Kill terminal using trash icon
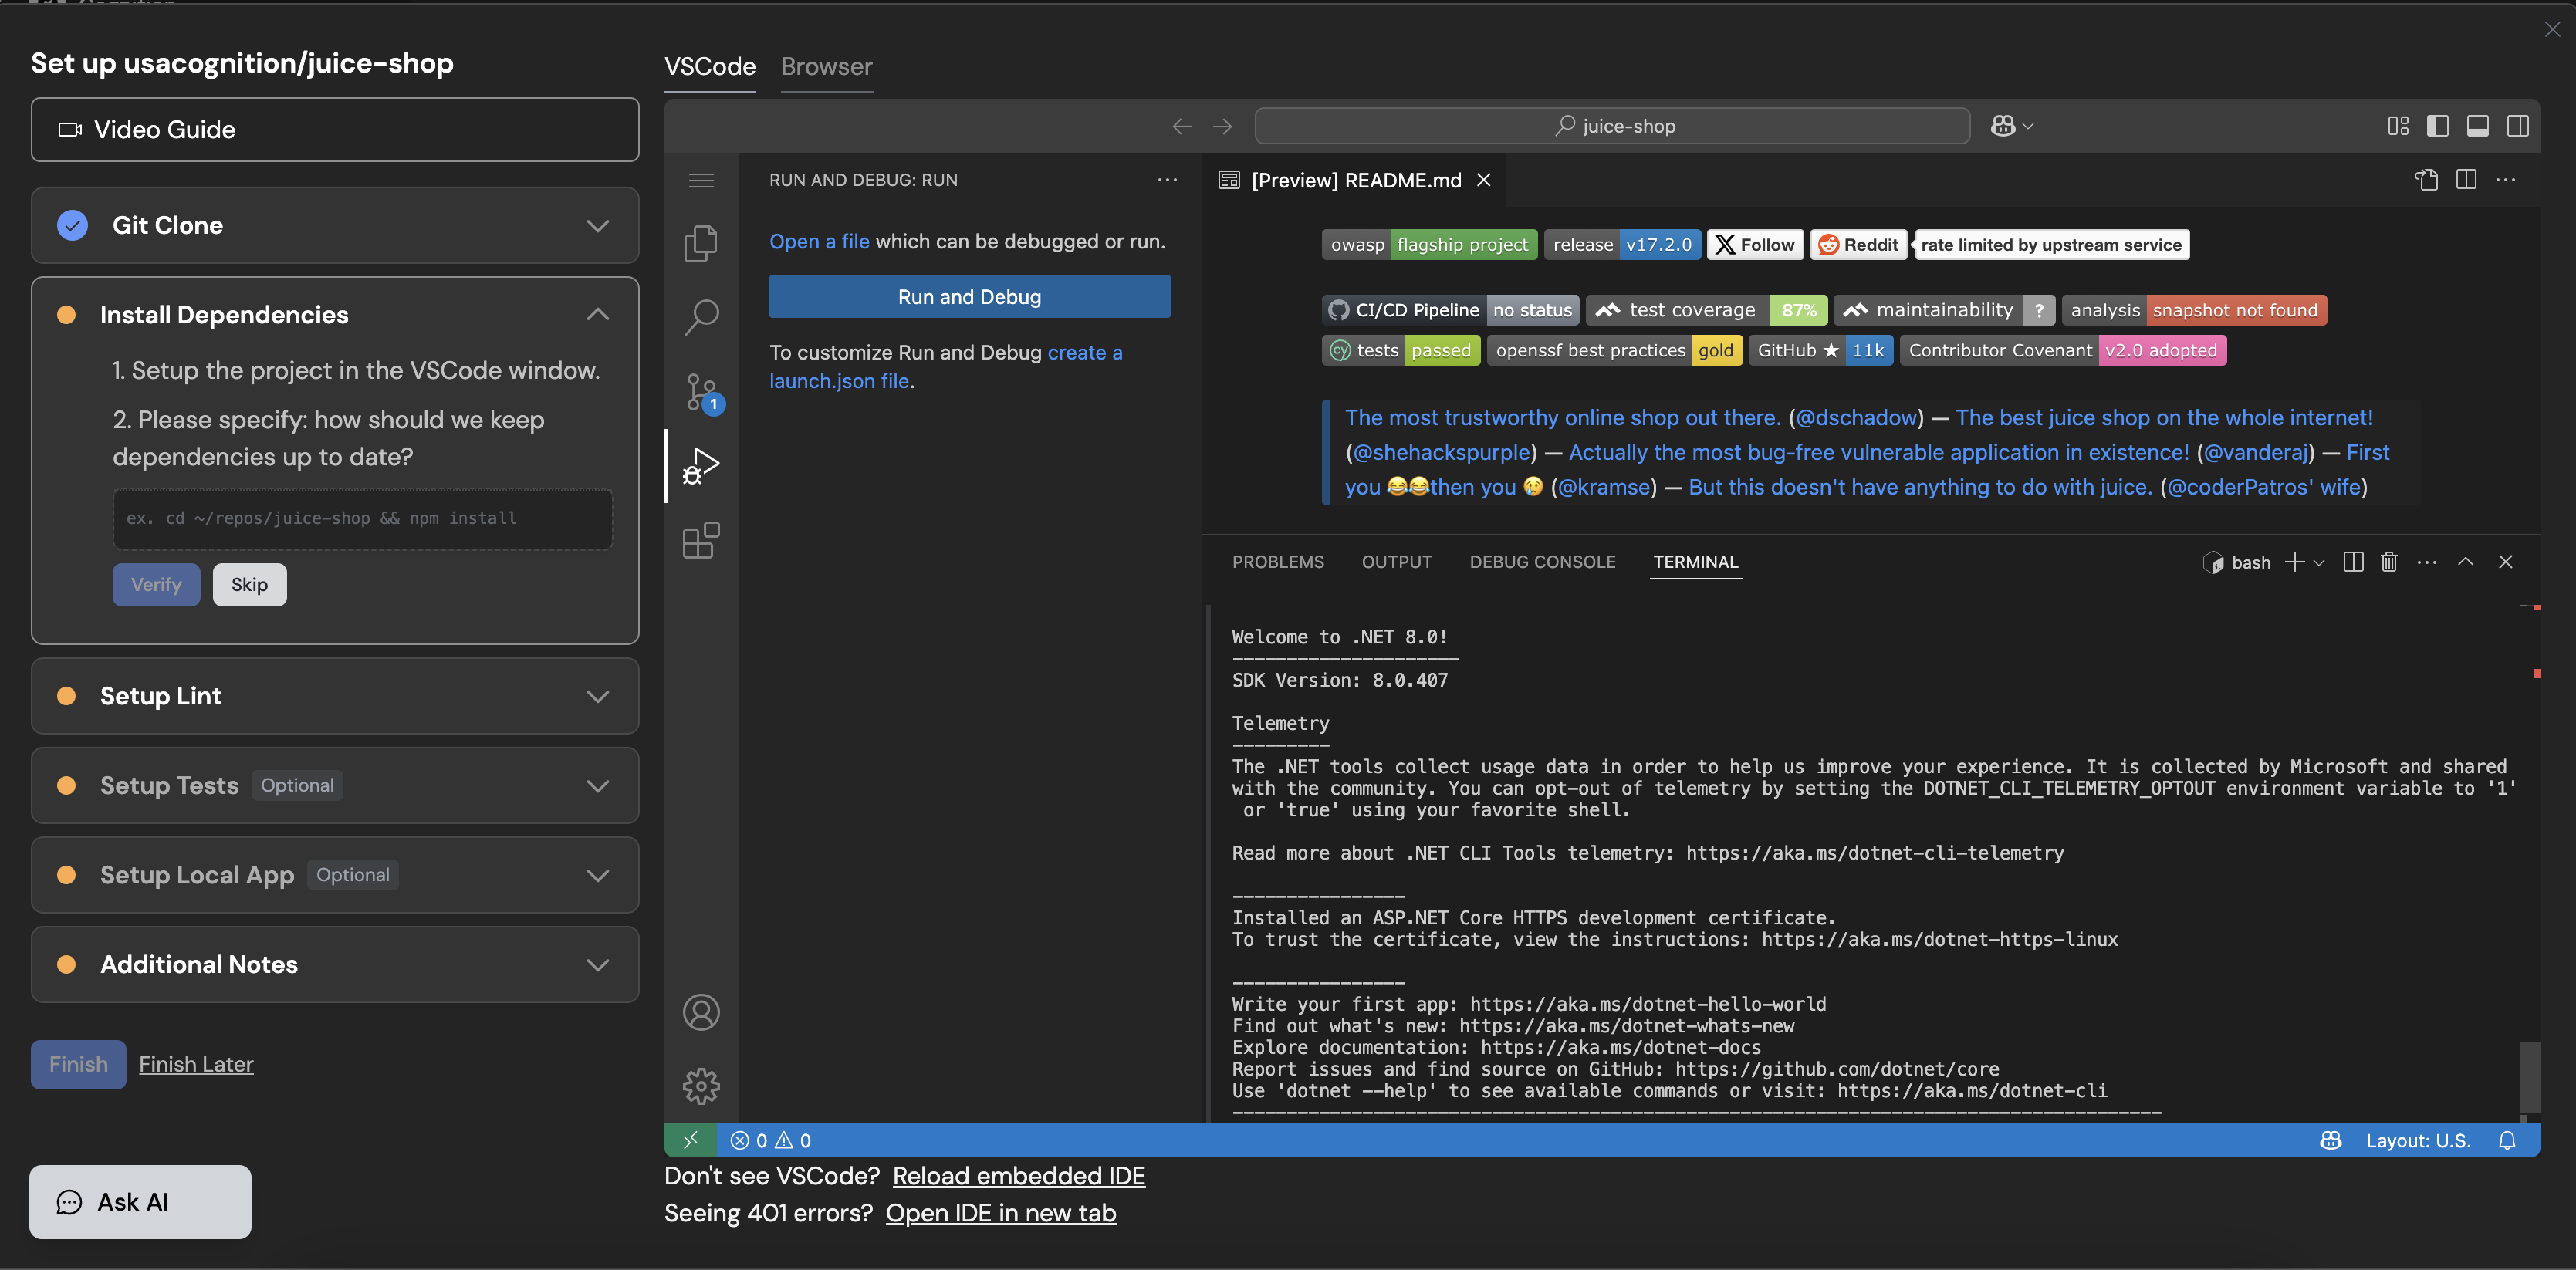 point(2389,562)
